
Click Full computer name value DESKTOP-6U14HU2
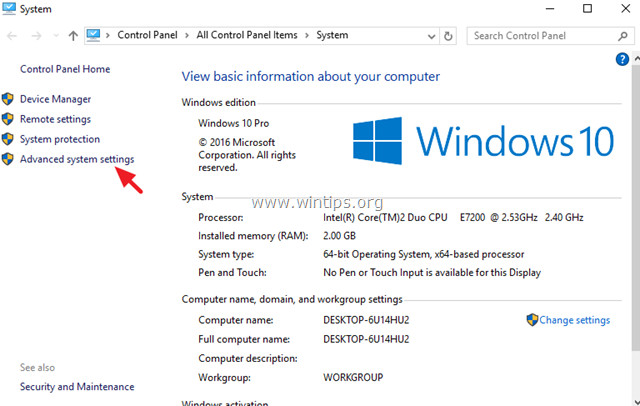click(x=366, y=339)
